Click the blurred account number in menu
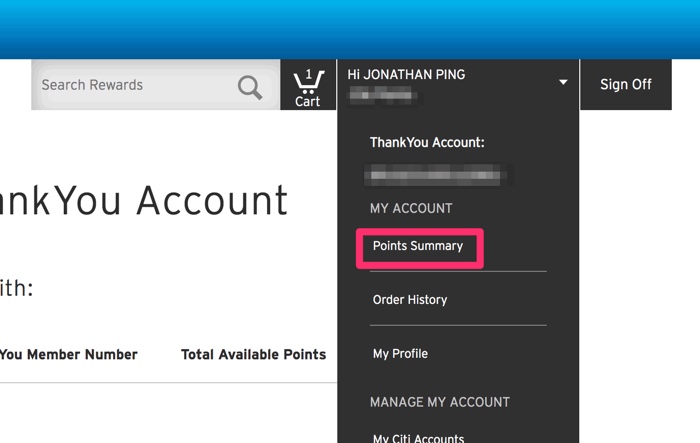Screen dimensions: 700x443 coord(440,176)
